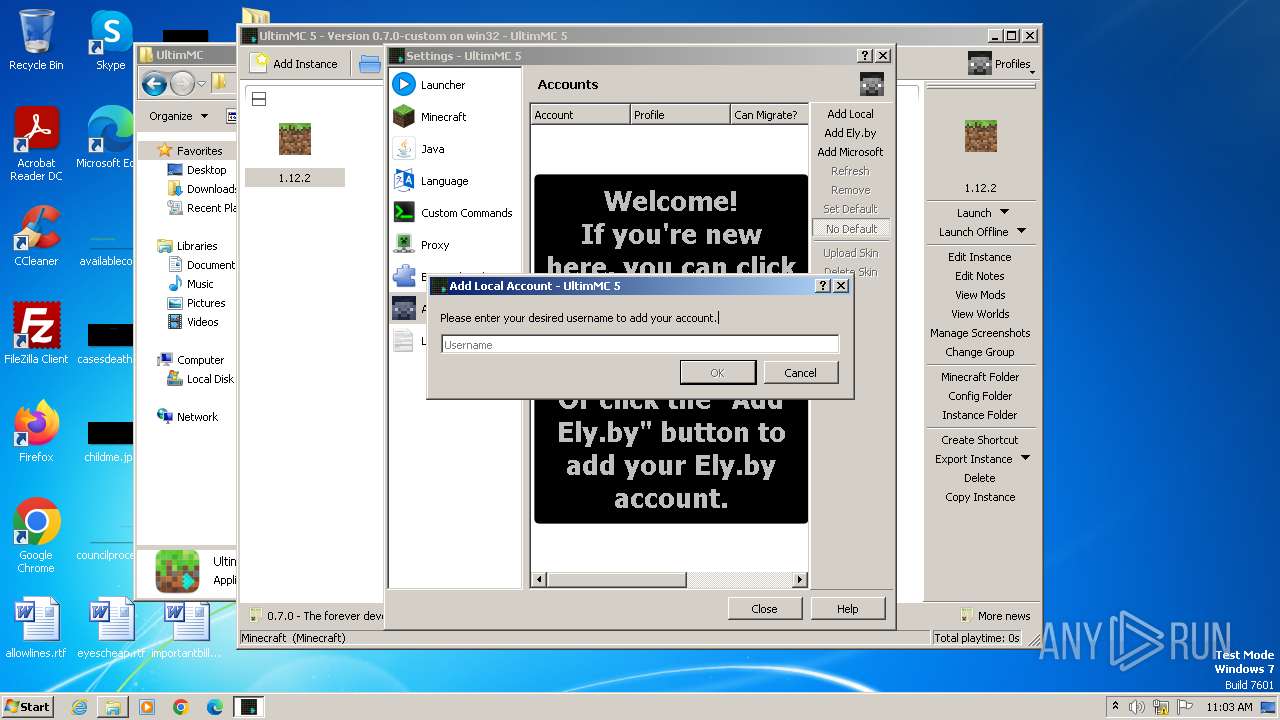Screen dimensions: 1280x720
Task: Open Recycle Bin desktop icon
Action: 36,40
